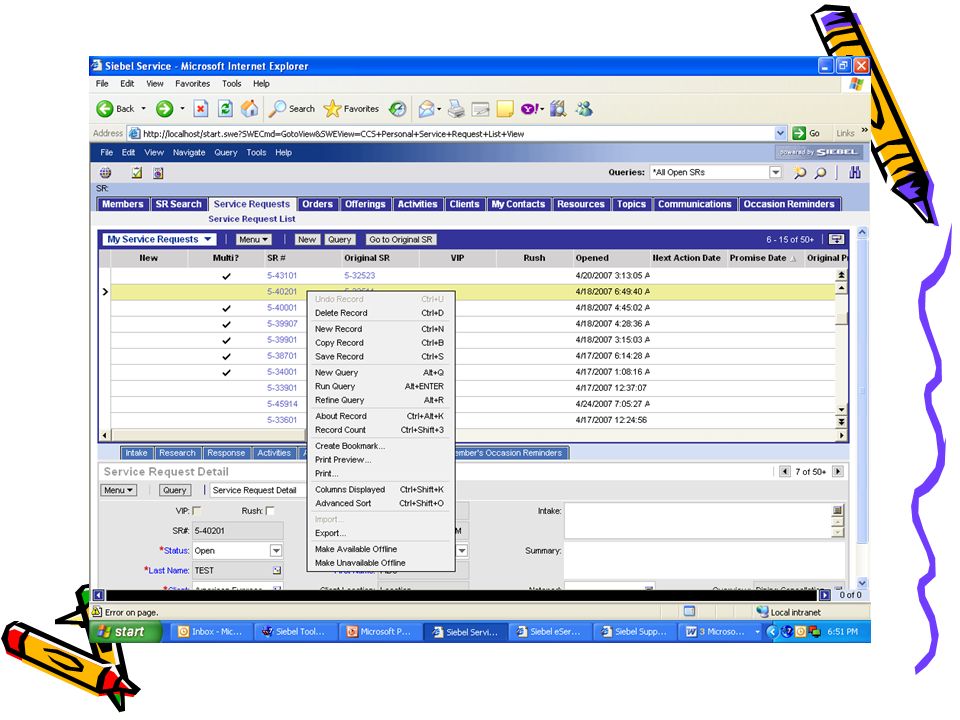Image resolution: width=960 pixels, height=720 pixels.
Task: Tick the VIP checkbox in Service Request Detail
Action: pyautogui.click(x=197, y=511)
